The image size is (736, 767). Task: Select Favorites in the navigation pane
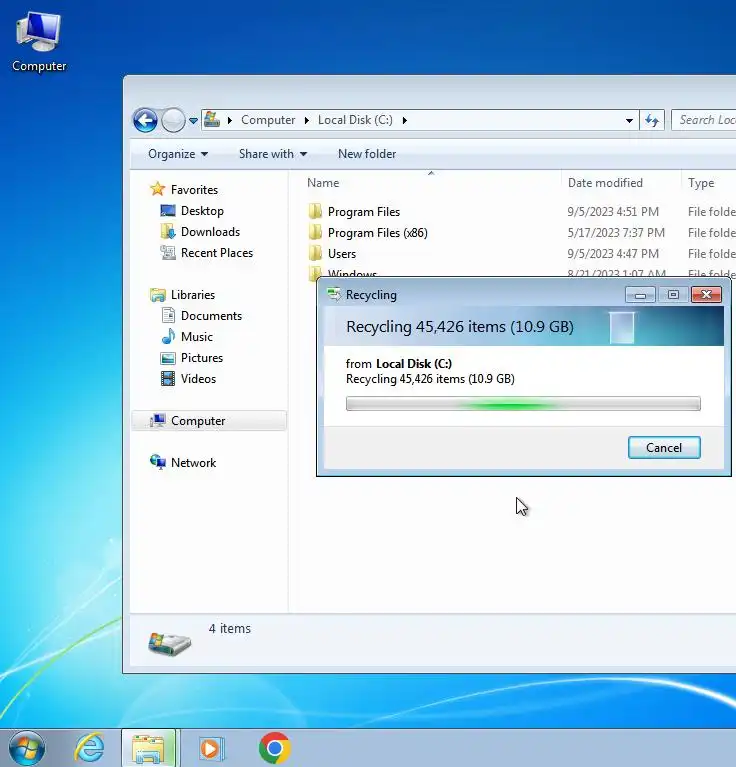coord(194,190)
